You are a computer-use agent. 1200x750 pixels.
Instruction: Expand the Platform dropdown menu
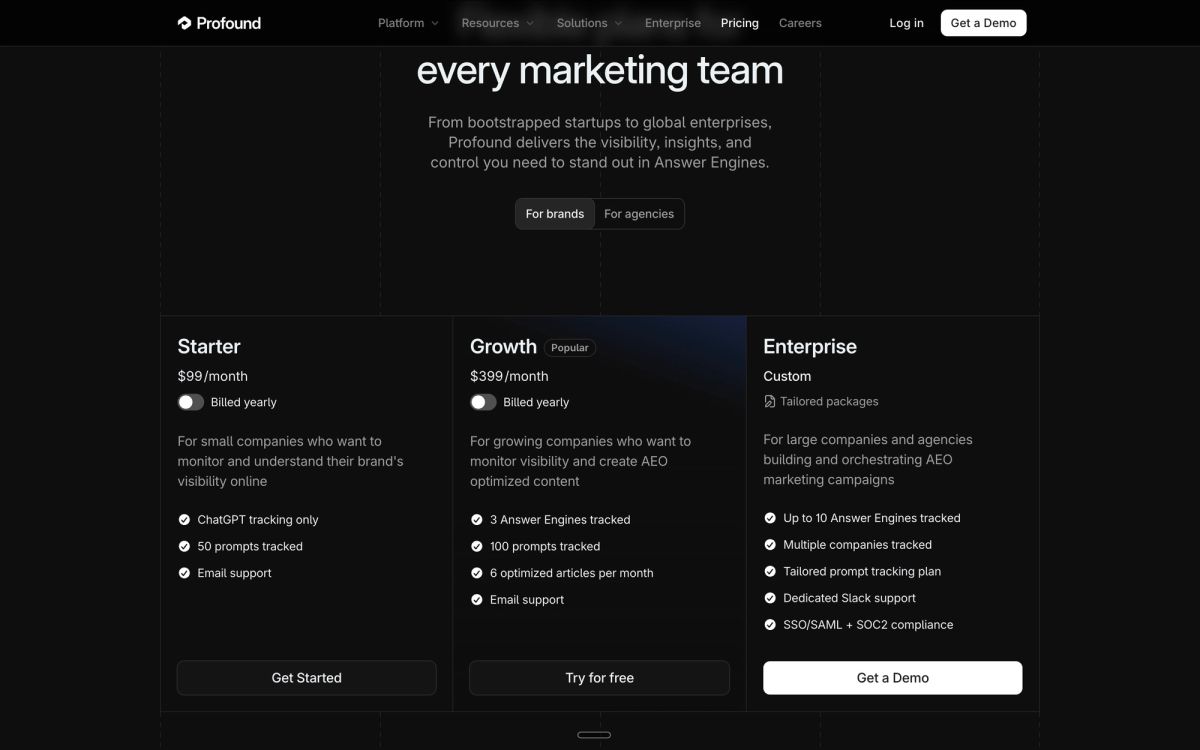pyautogui.click(x=408, y=23)
